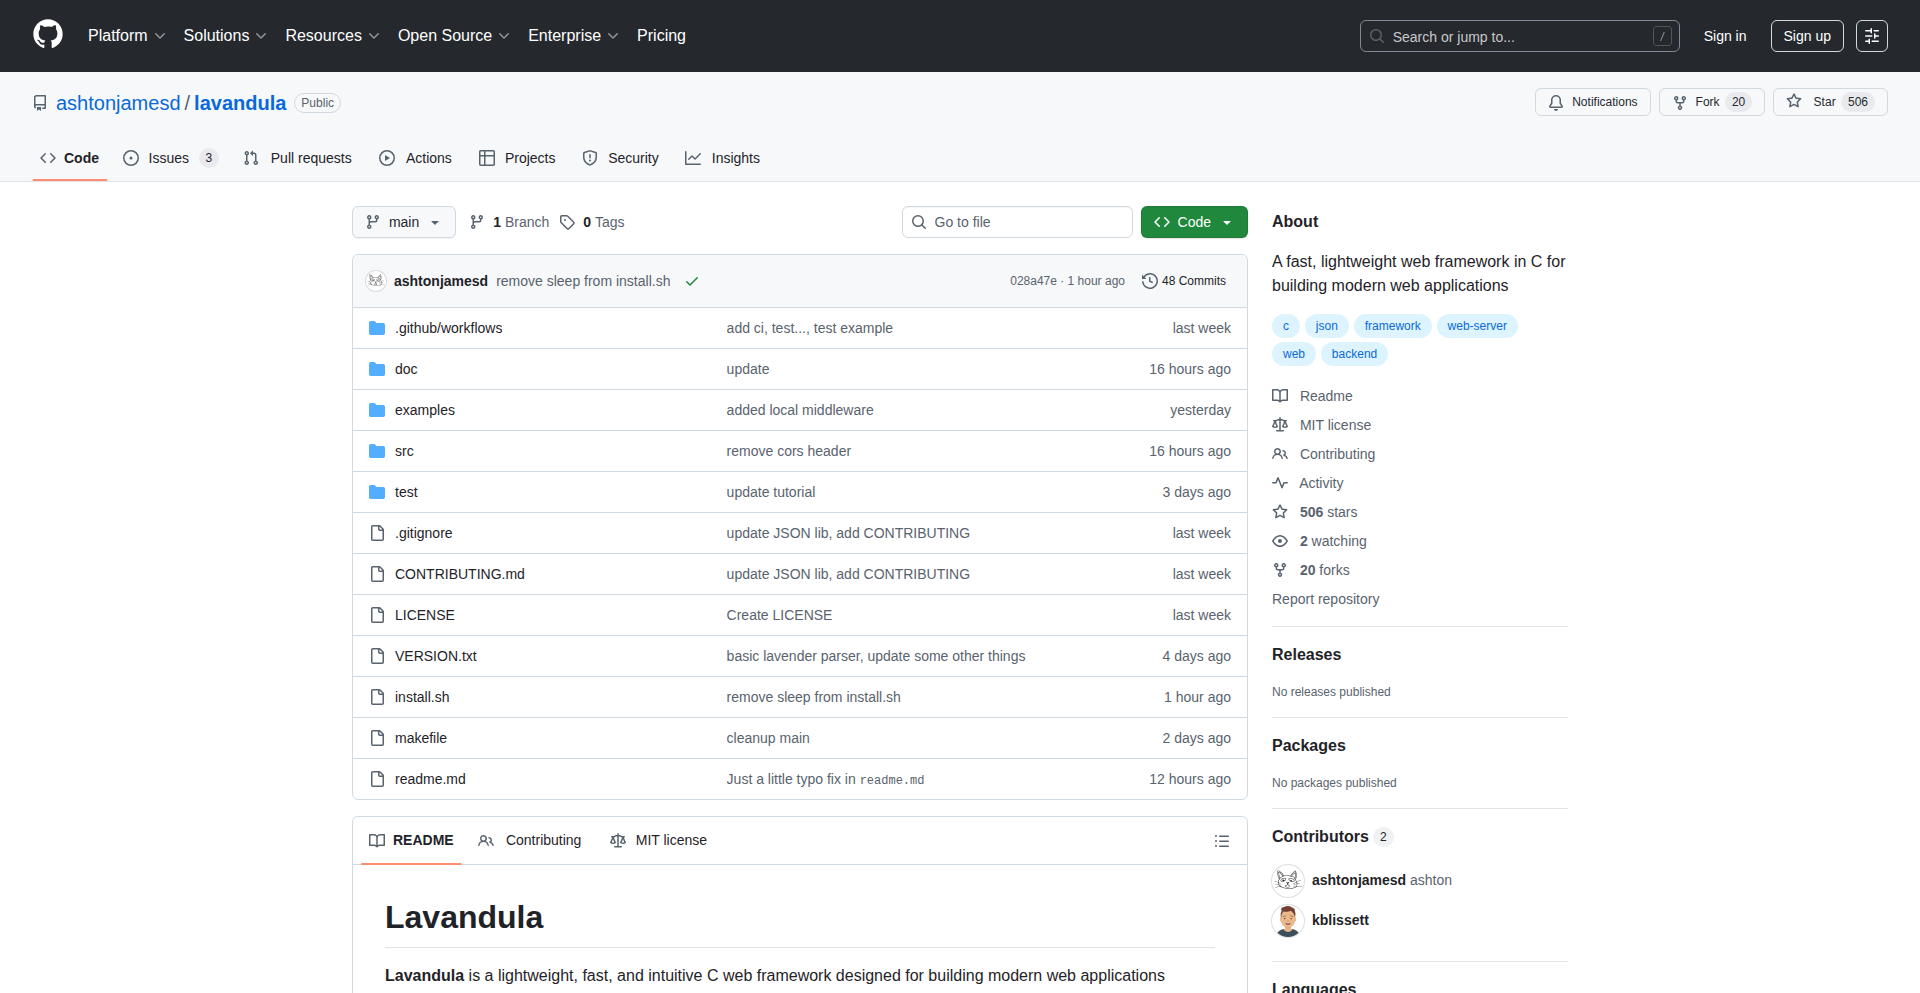
Task: Click the tags icon next to 0 Tags
Action: [x=567, y=222]
